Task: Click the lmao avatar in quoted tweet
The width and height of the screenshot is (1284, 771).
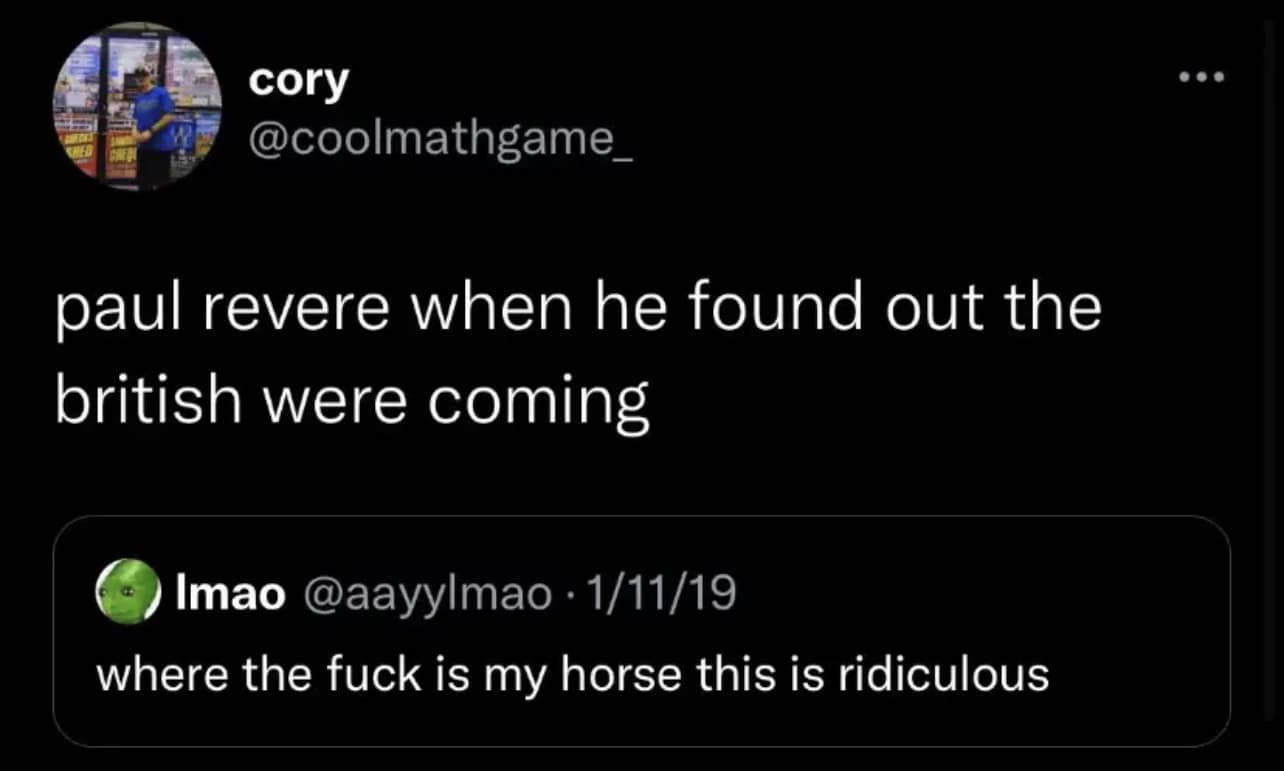Action: (x=124, y=592)
